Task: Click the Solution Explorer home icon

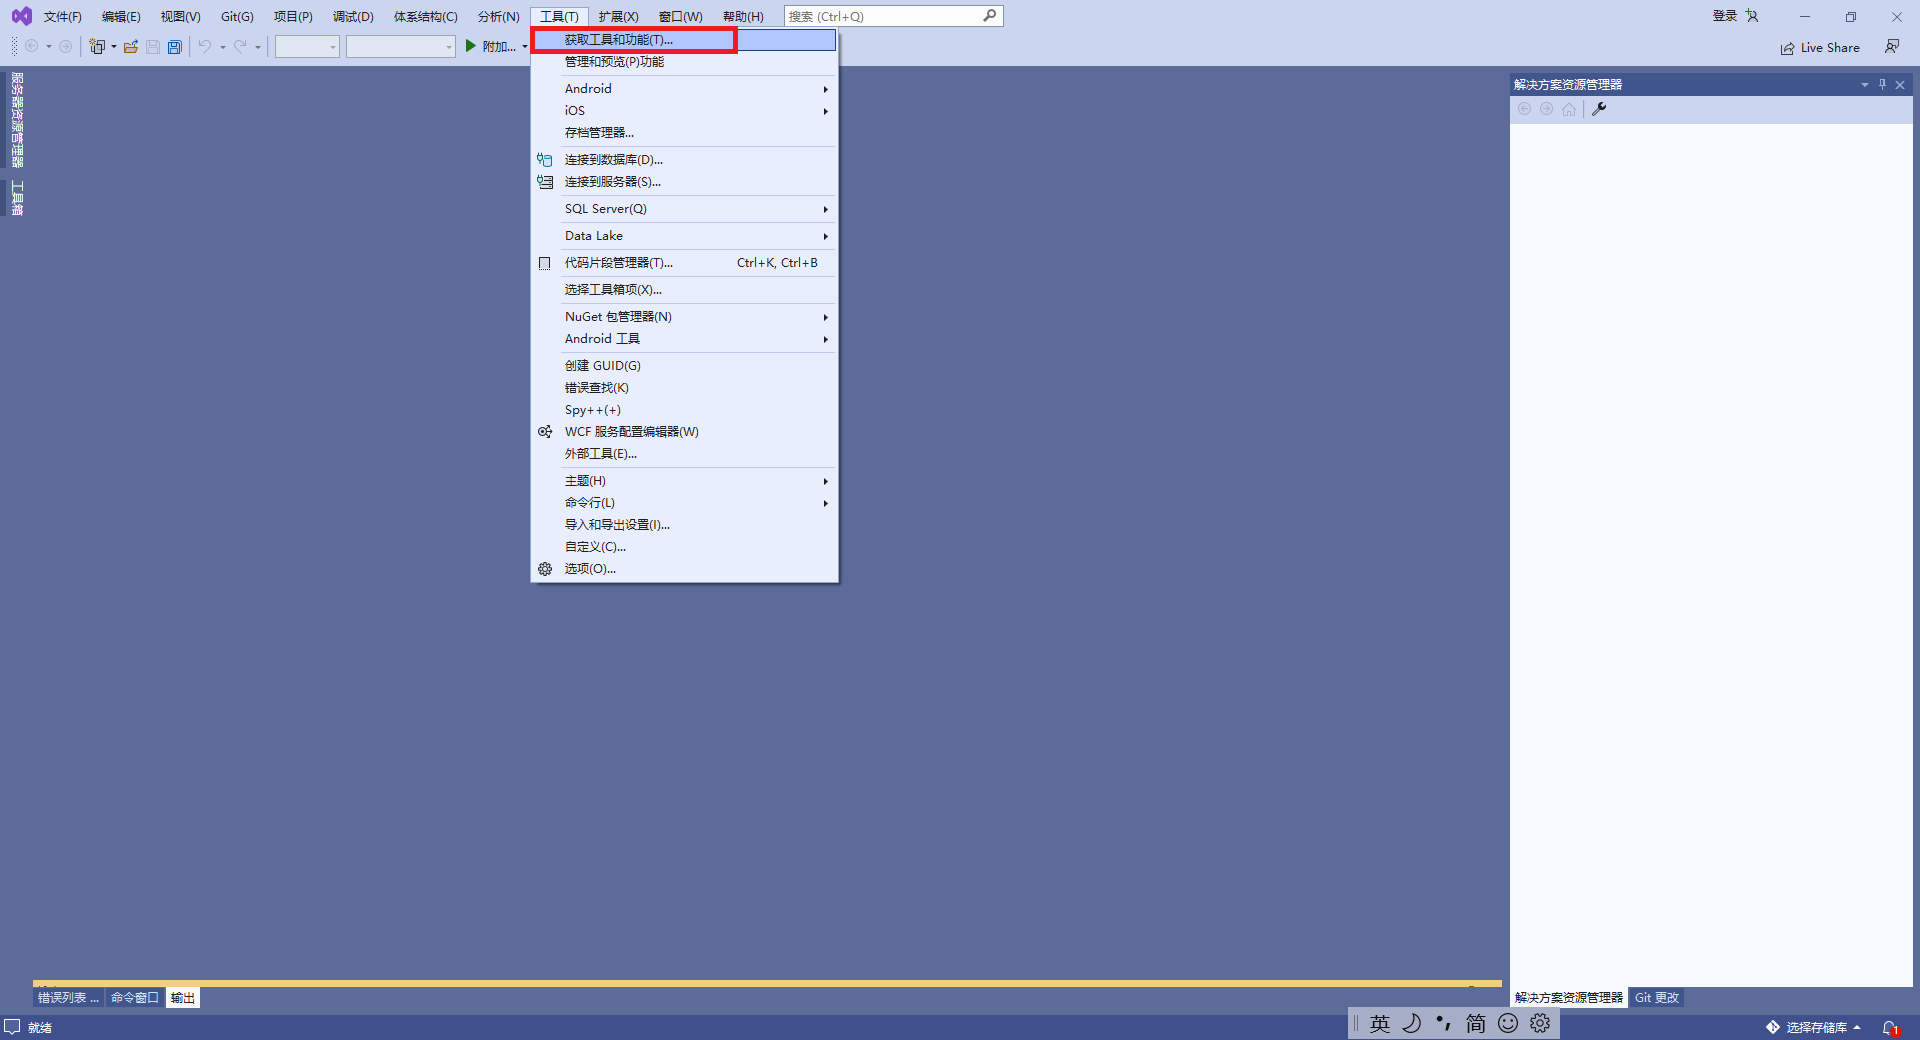Action: click(x=1569, y=109)
